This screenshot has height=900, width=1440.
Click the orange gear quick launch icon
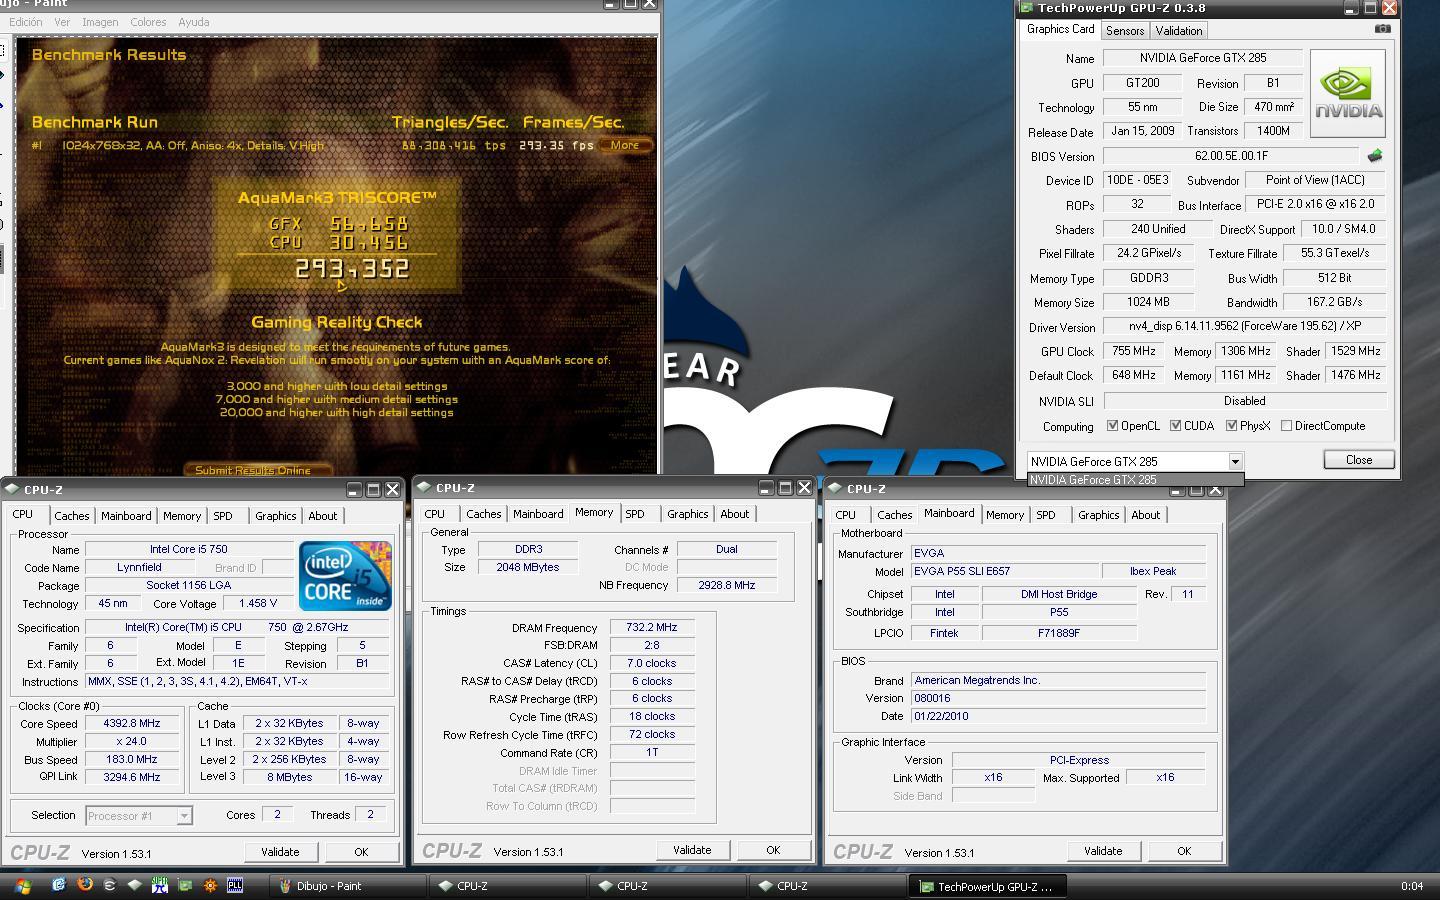(x=210, y=885)
